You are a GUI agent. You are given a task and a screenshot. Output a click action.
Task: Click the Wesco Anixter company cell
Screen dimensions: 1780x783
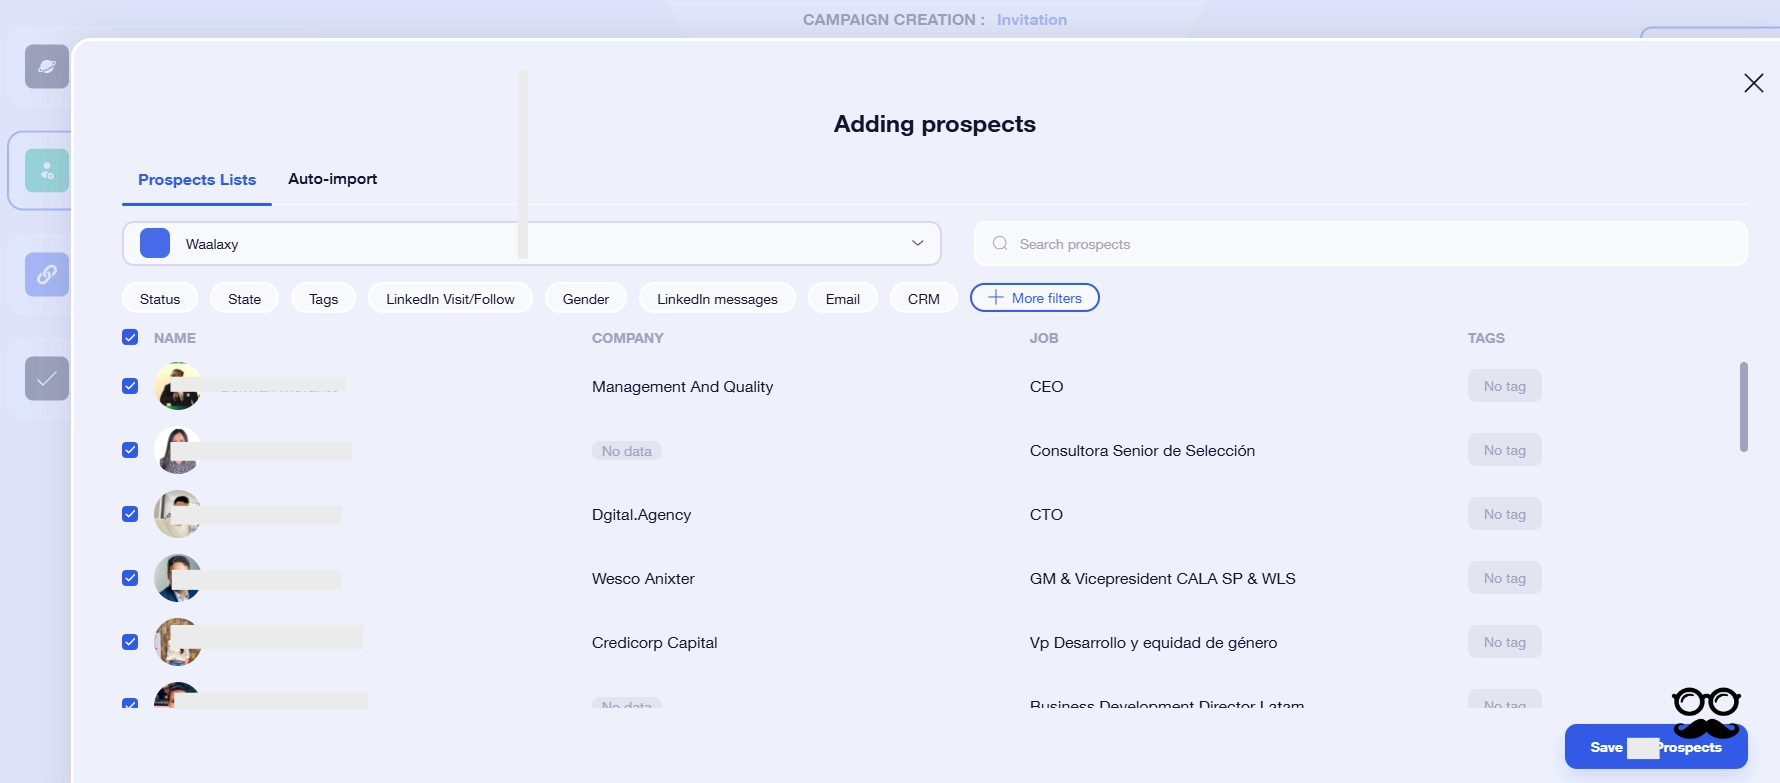click(x=643, y=579)
